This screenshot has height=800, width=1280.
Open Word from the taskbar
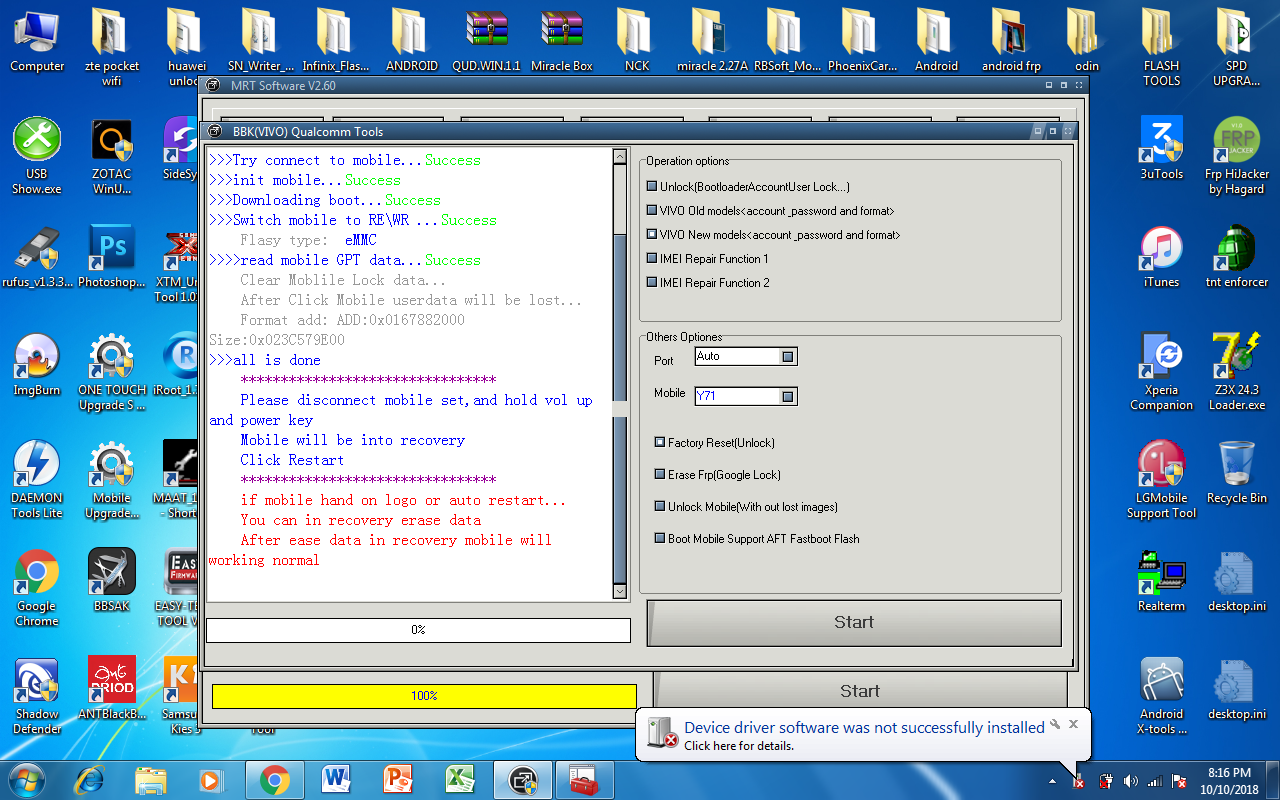click(336, 779)
